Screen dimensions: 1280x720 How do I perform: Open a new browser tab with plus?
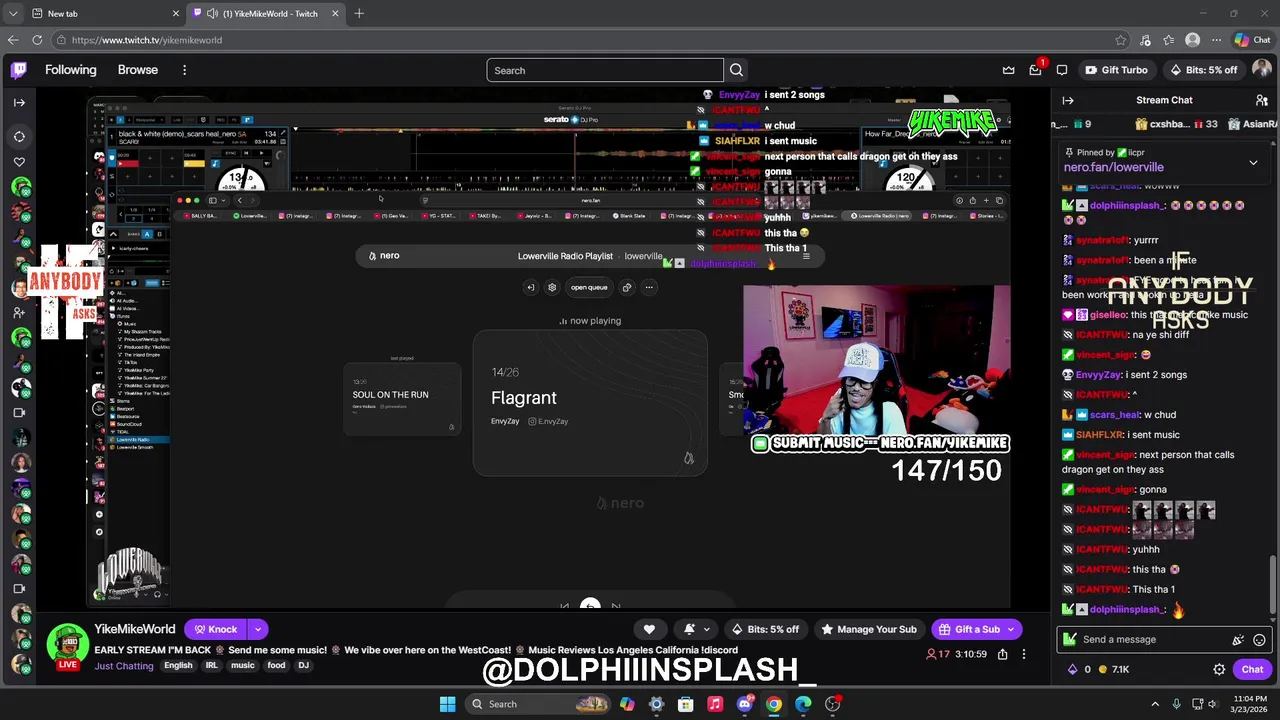coord(359,13)
